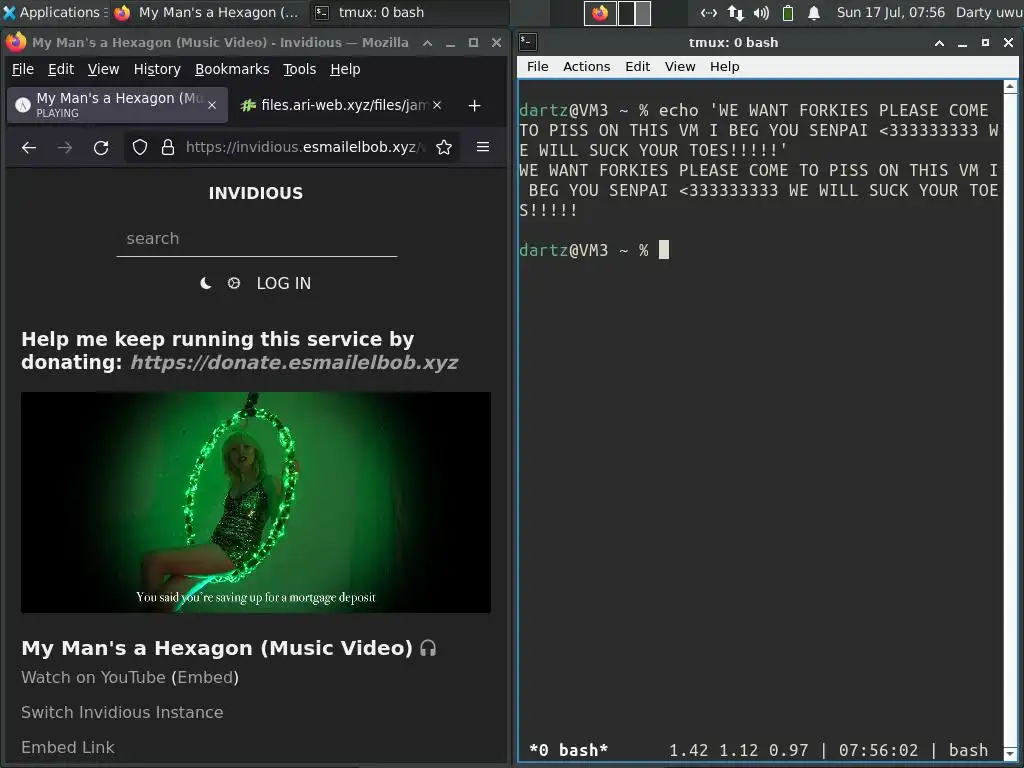
Task: Open the terminal Help menu
Action: (x=724, y=67)
